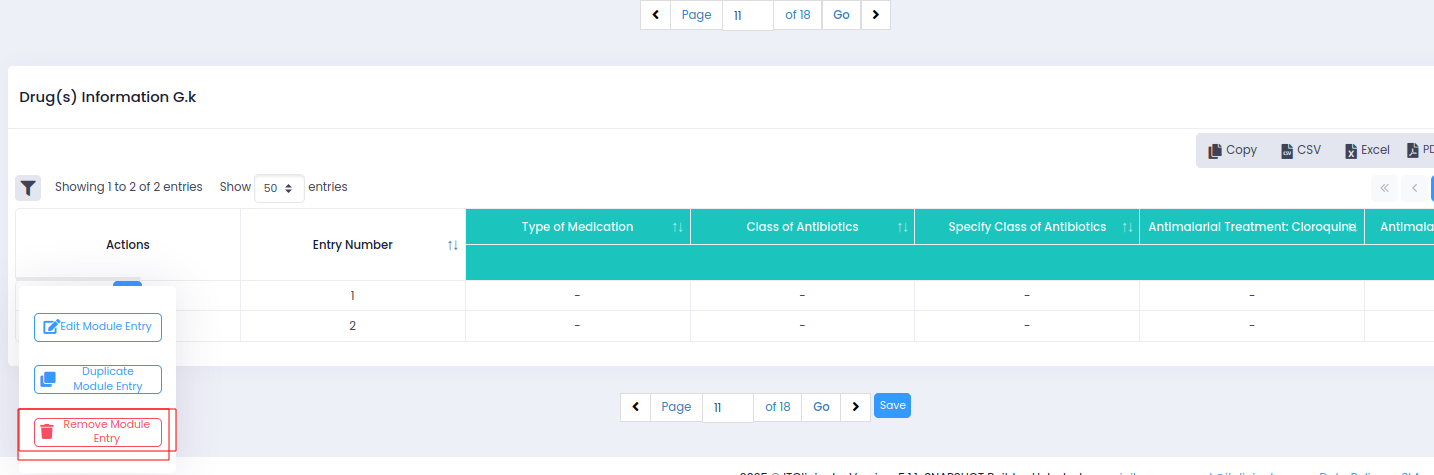Image resolution: width=1434 pixels, height=475 pixels.
Task: Click the bottom page number input field
Action: point(727,407)
